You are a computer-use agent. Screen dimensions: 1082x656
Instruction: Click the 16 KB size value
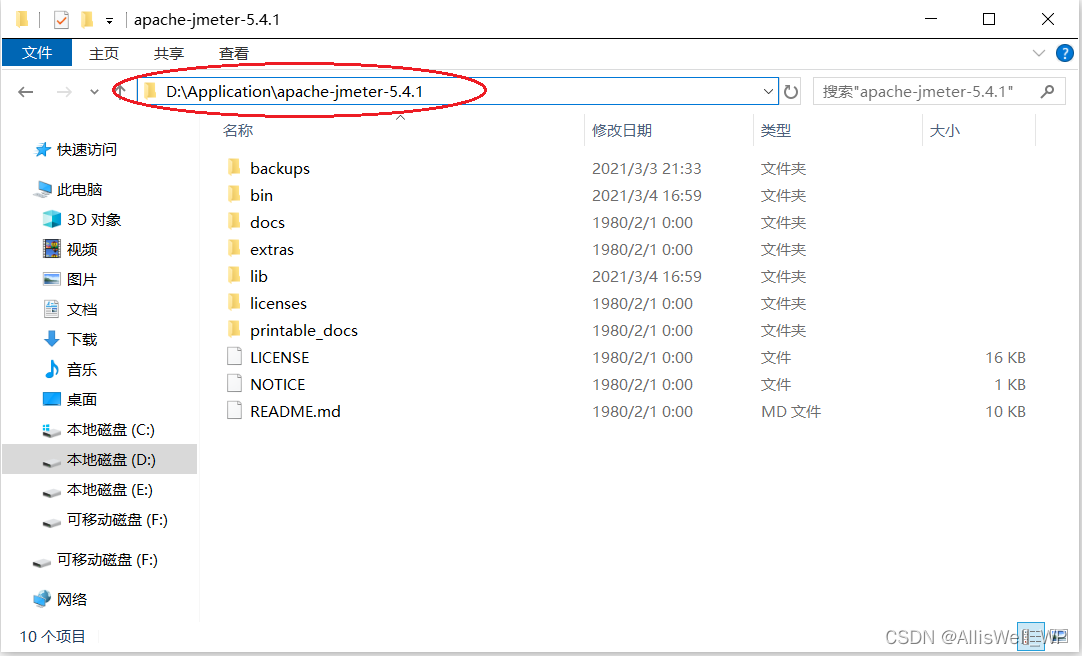pyautogui.click(x=1005, y=357)
